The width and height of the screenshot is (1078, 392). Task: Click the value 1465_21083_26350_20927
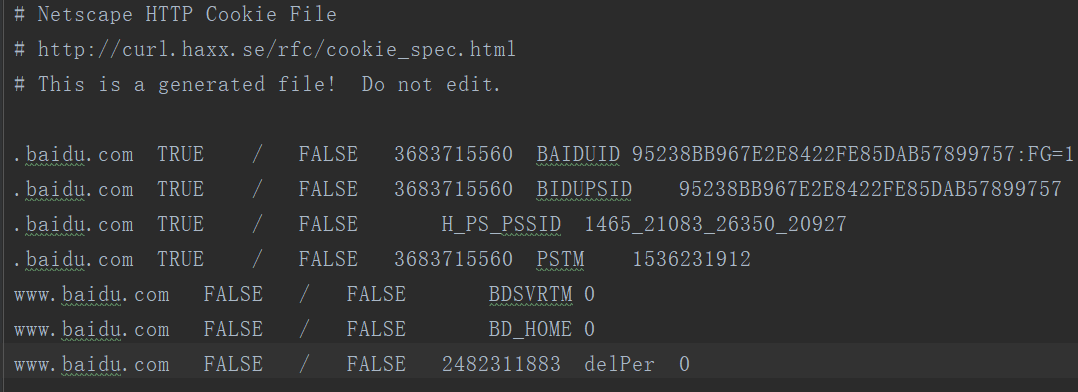click(715, 225)
